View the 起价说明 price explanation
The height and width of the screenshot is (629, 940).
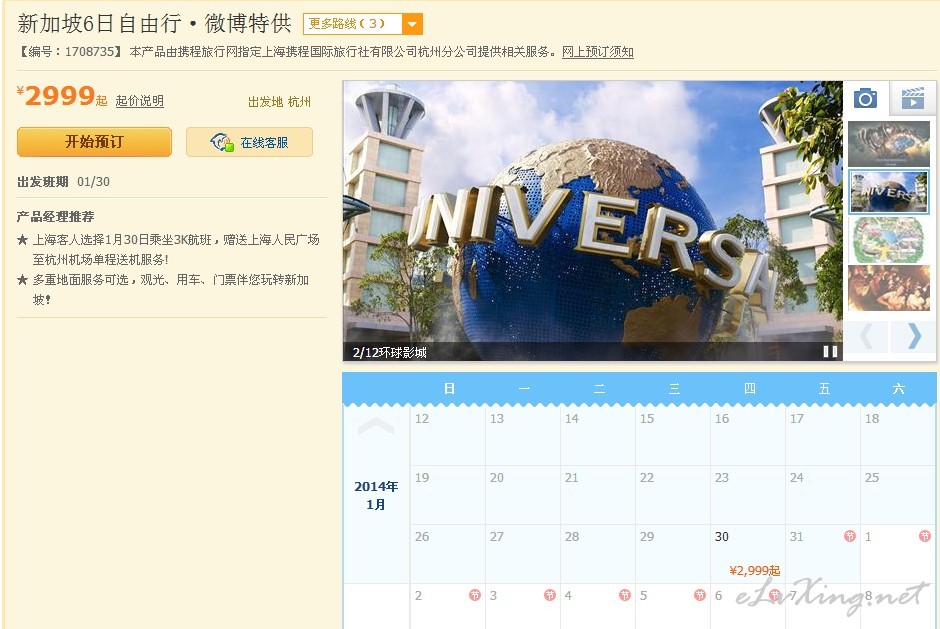[x=139, y=101]
